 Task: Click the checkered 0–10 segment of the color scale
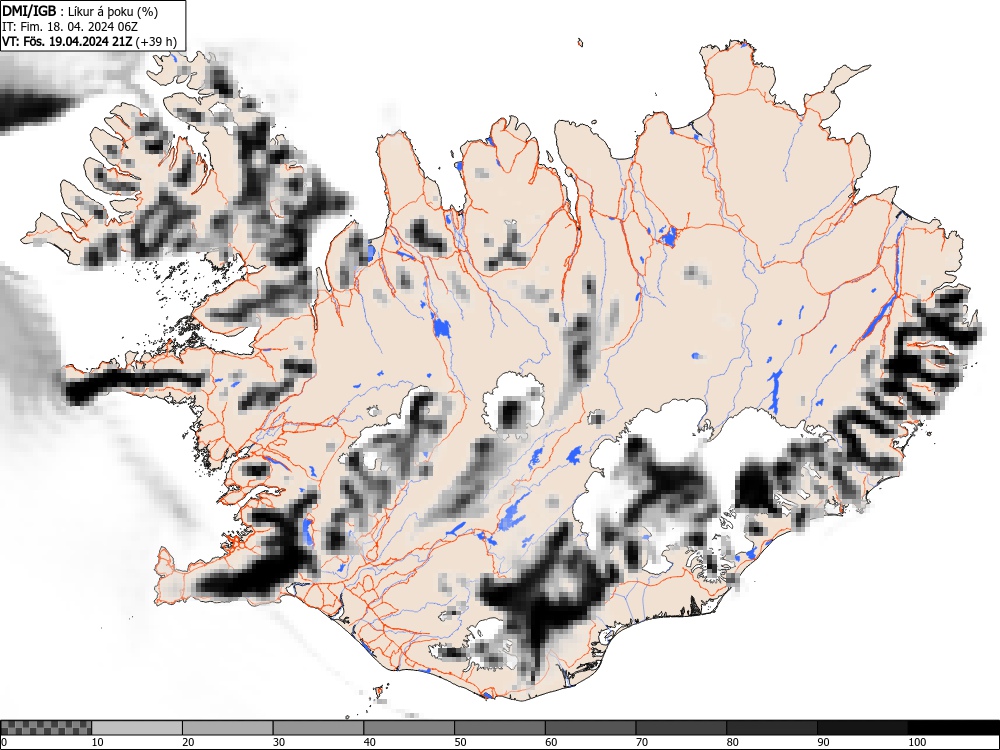(x=47, y=728)
